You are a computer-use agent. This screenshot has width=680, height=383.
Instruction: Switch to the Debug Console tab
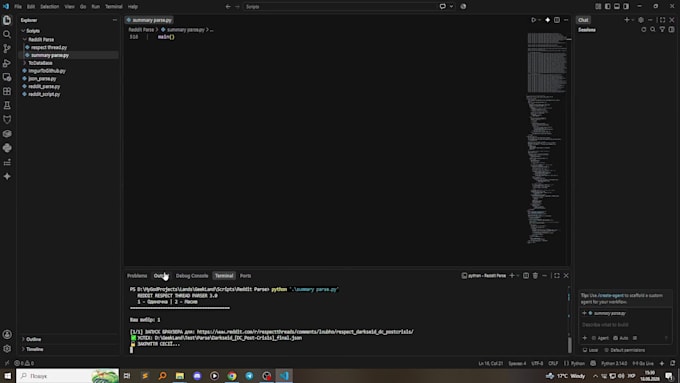192,276
